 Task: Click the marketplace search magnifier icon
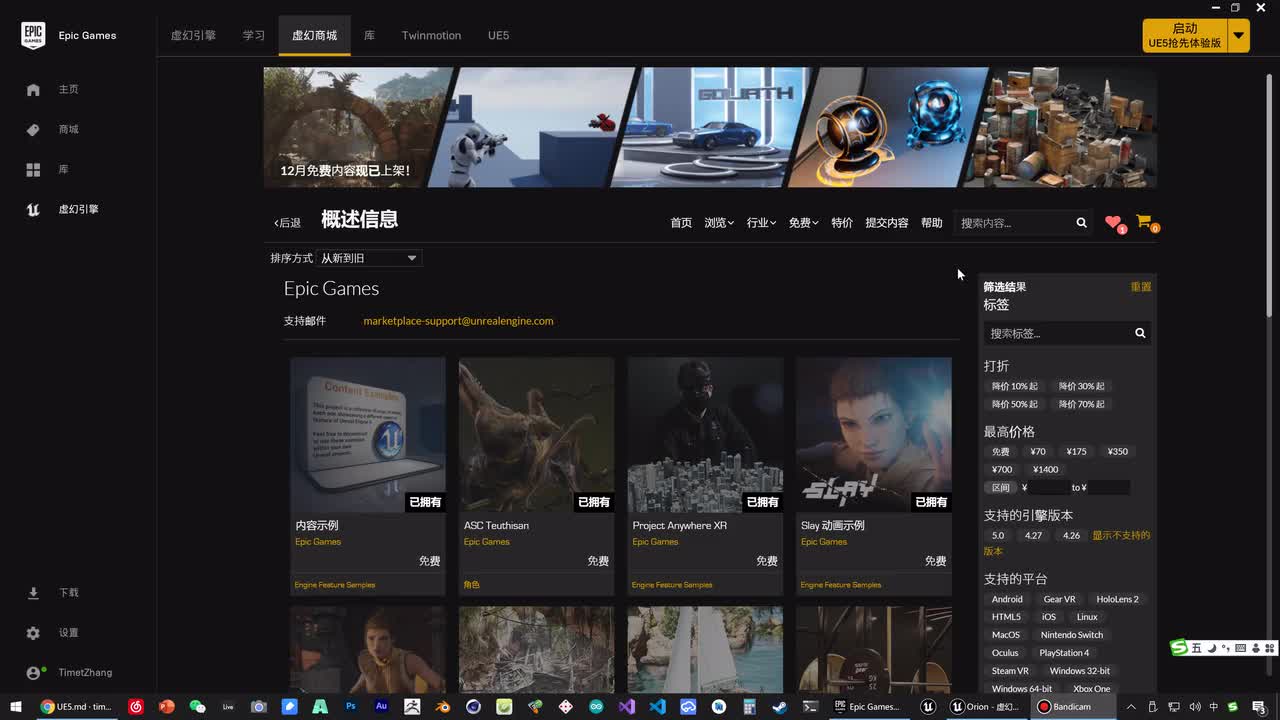(1081, 223)
